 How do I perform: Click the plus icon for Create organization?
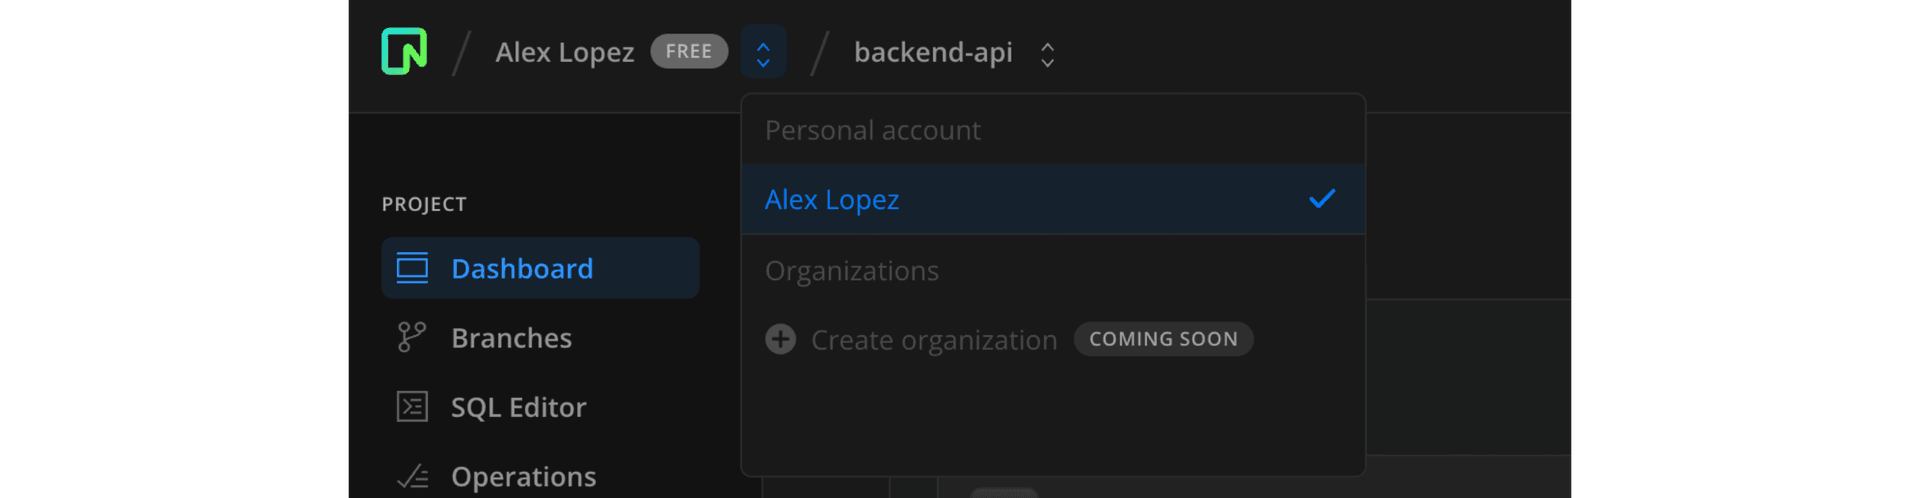[781, 340]
